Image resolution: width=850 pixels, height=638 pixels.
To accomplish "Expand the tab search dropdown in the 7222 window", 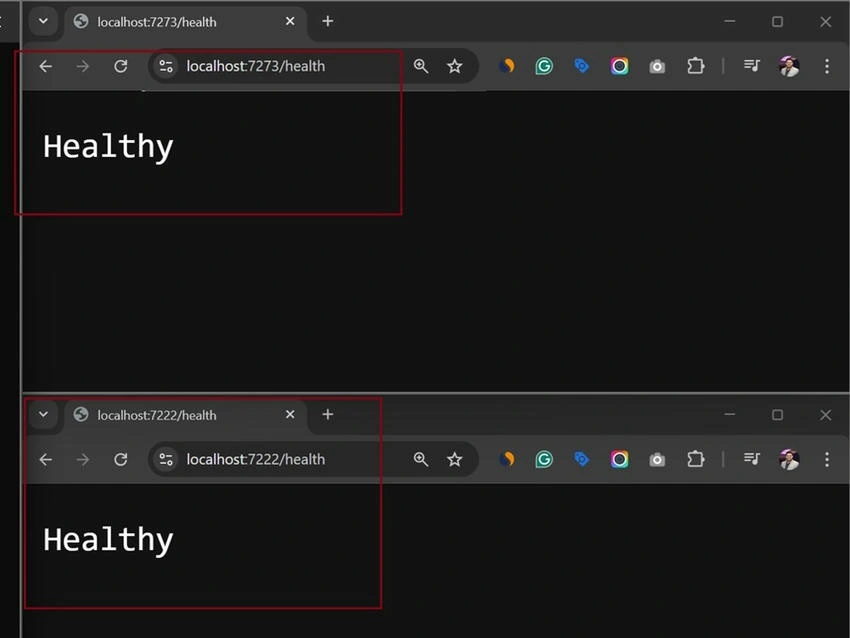I will (43, 415).
